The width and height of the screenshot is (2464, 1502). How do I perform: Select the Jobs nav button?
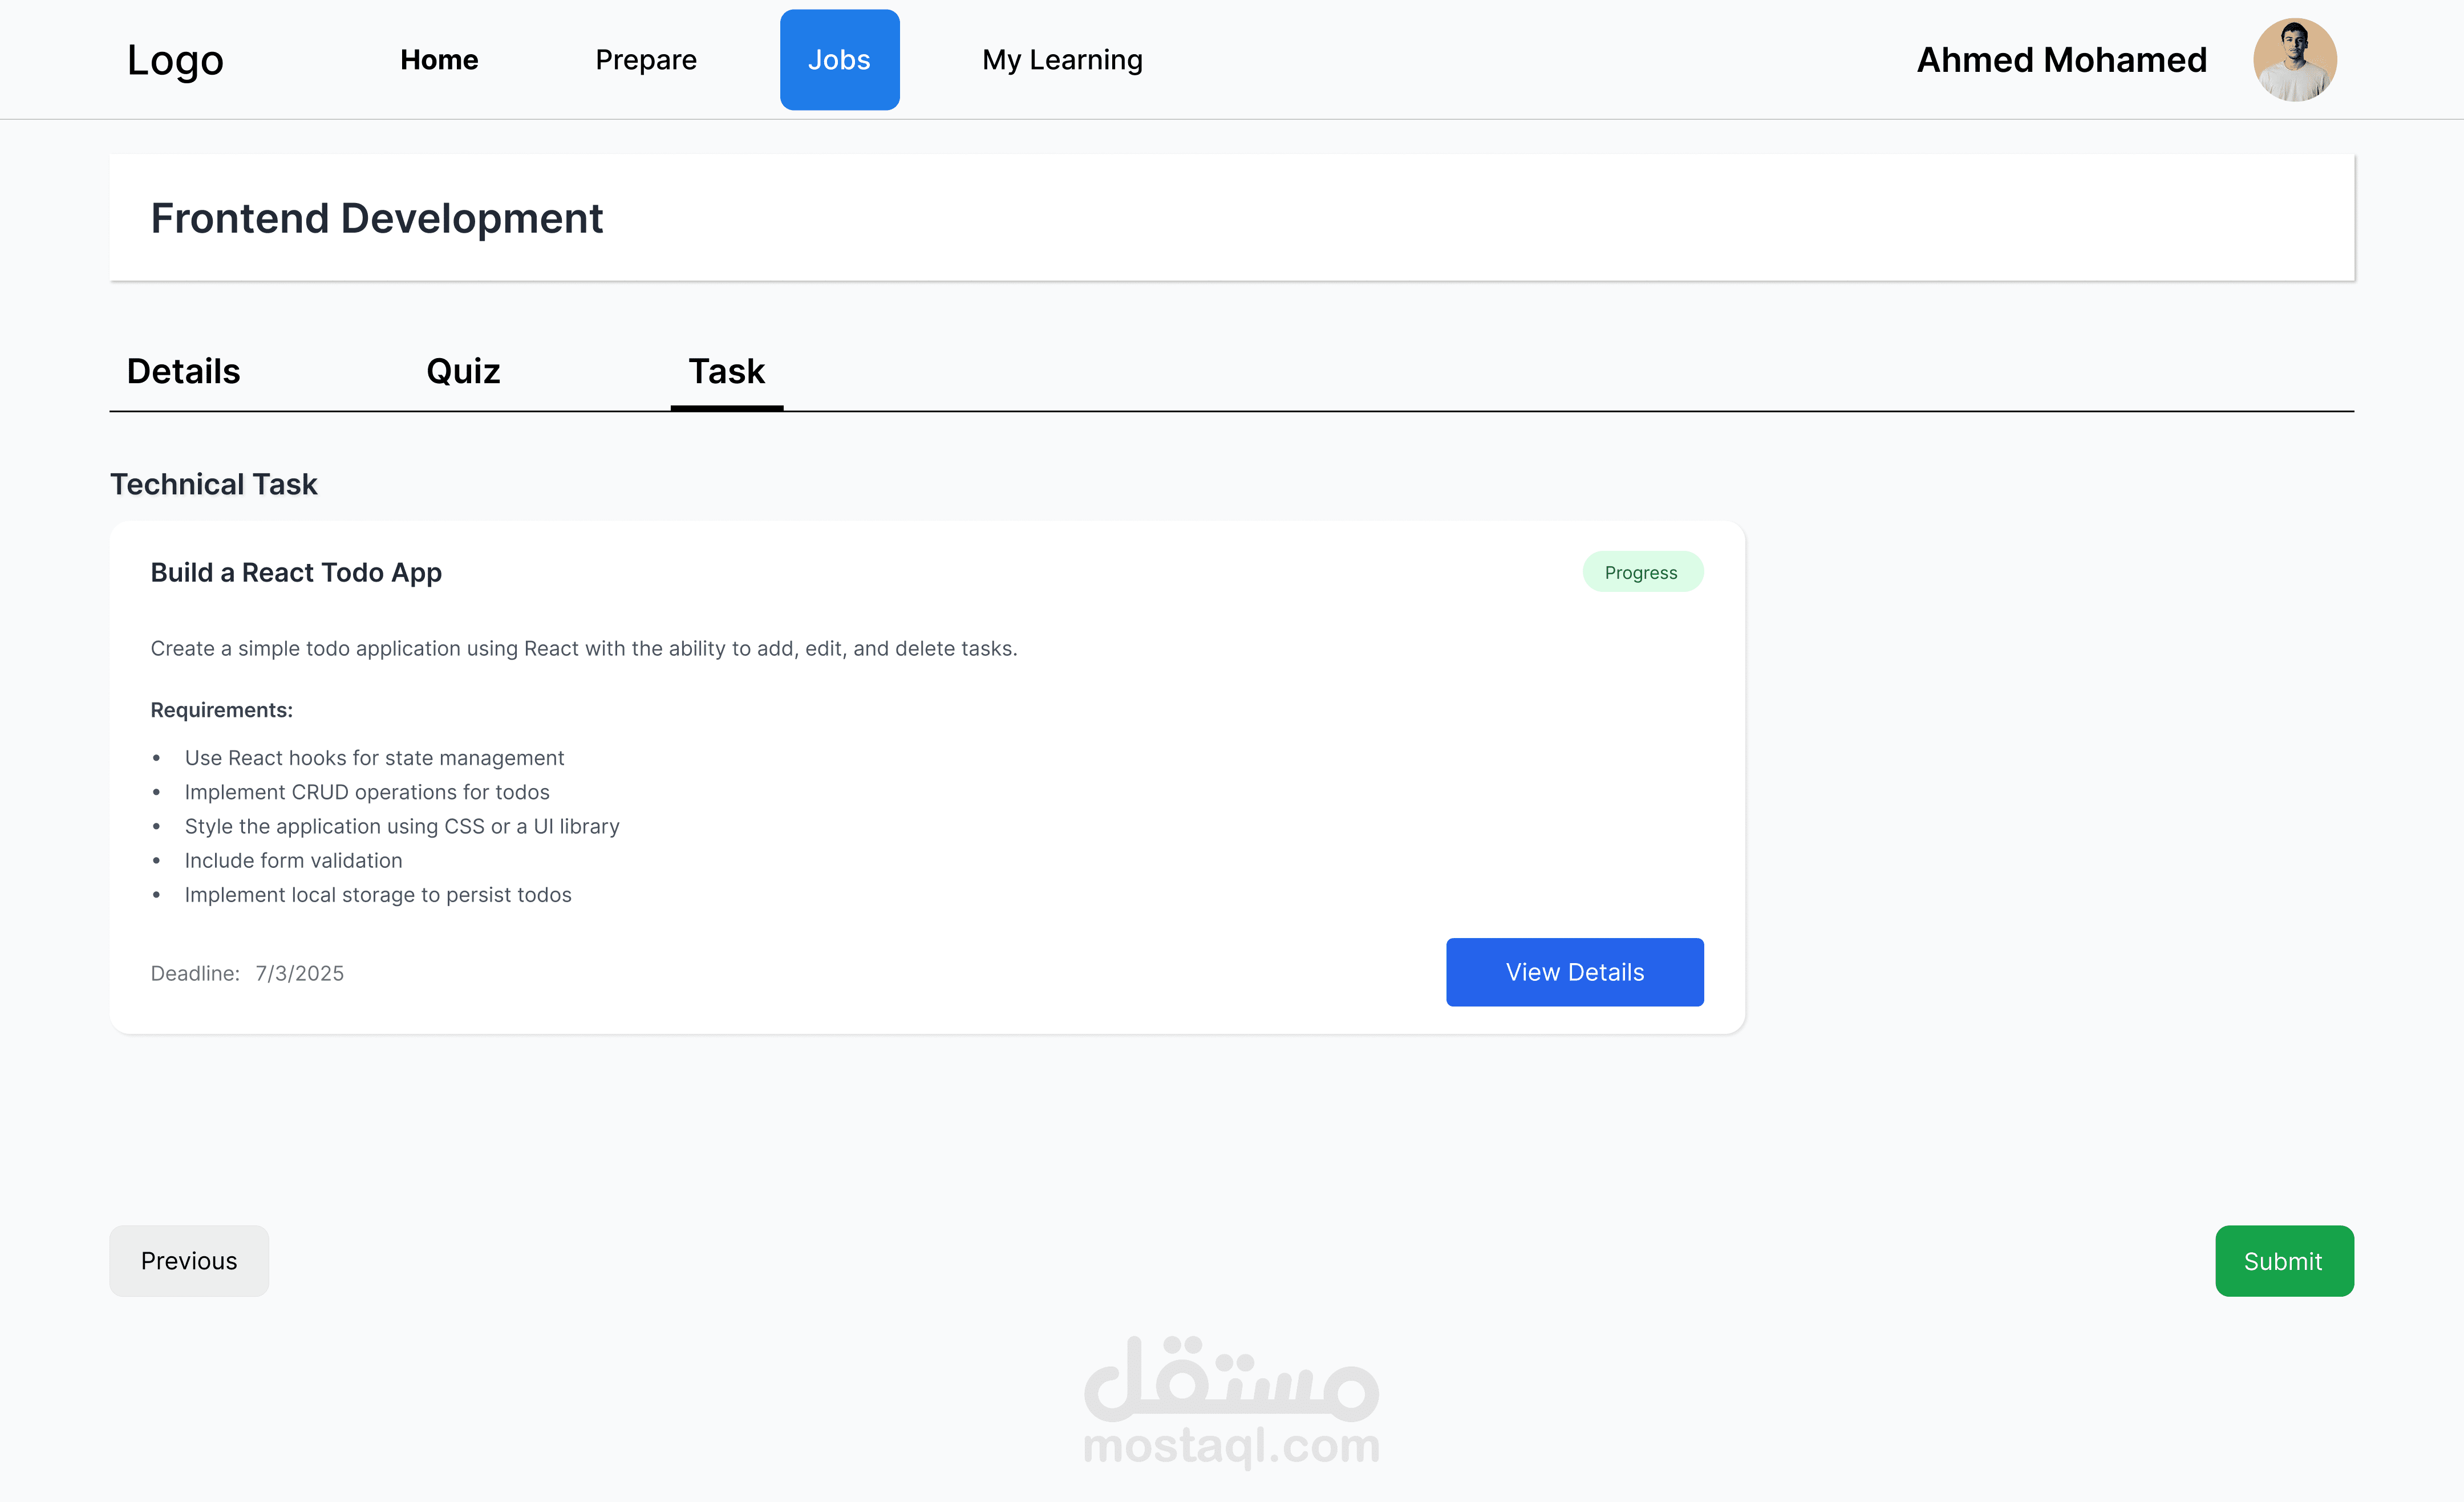pyautogui.click(x=839, y=60)
